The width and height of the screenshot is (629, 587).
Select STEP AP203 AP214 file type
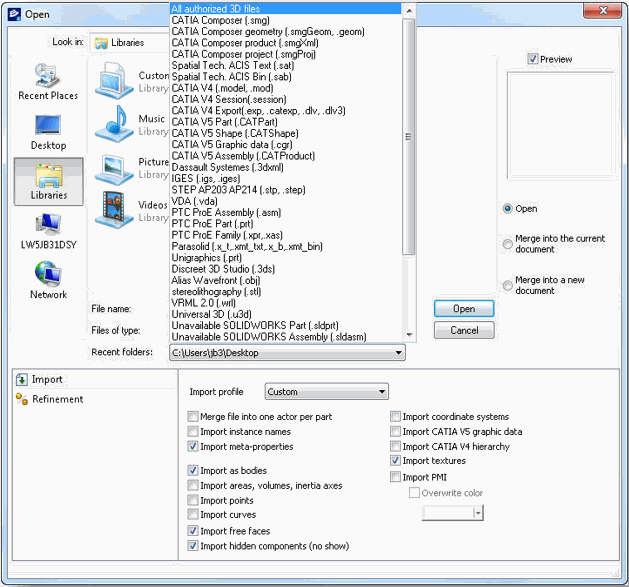251,190
